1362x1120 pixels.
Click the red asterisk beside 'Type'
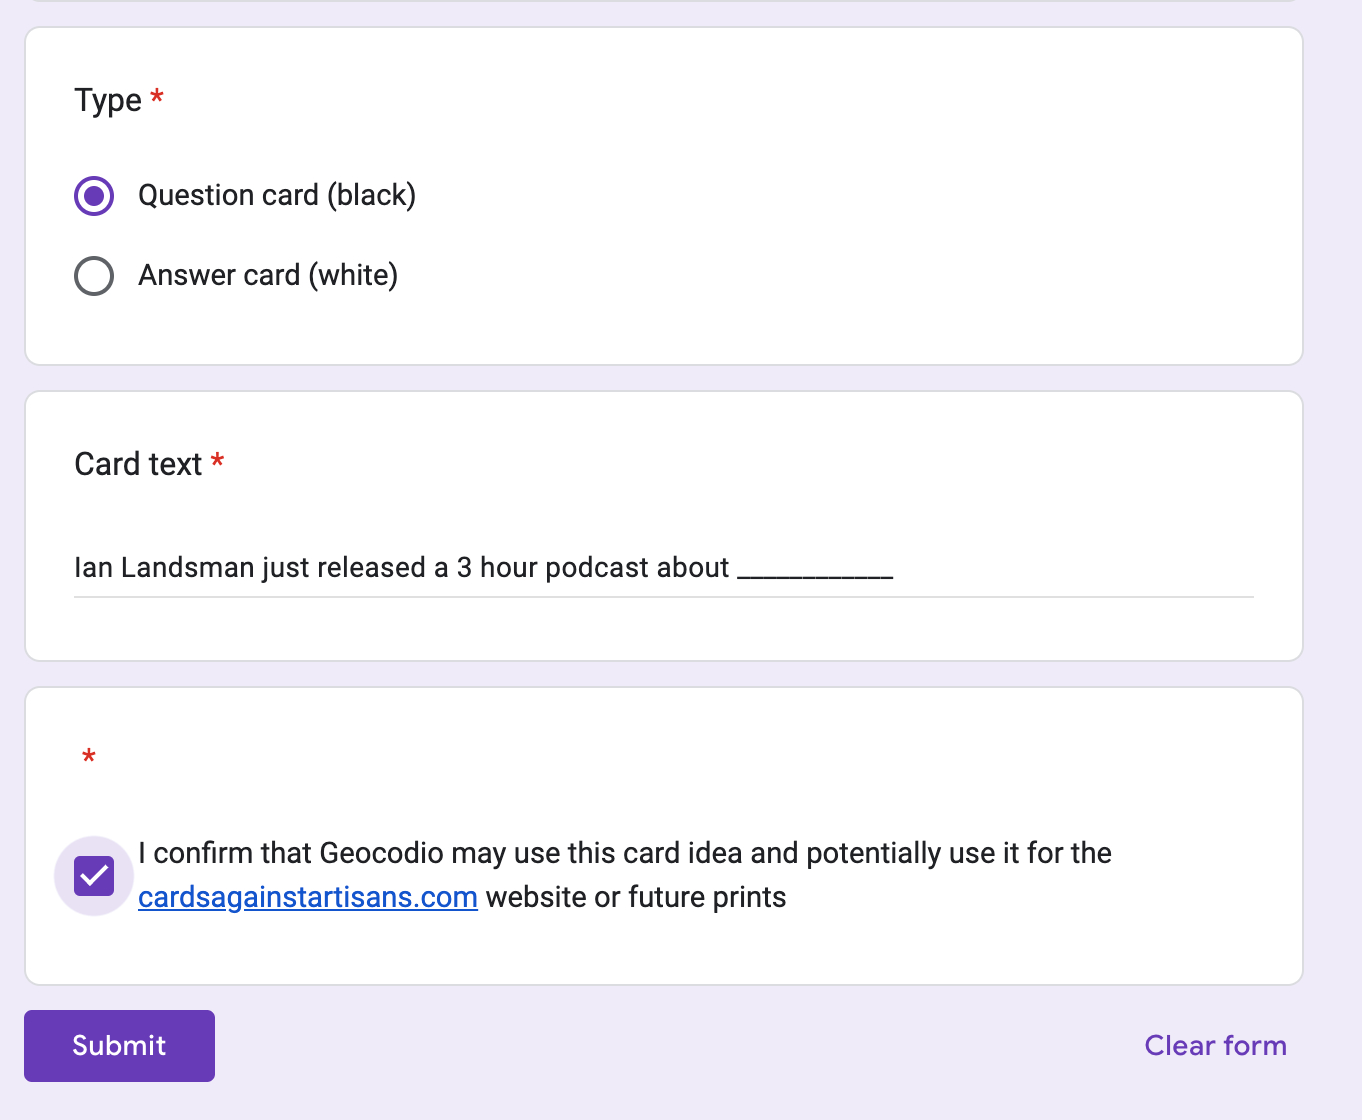(x=157, y=98)
